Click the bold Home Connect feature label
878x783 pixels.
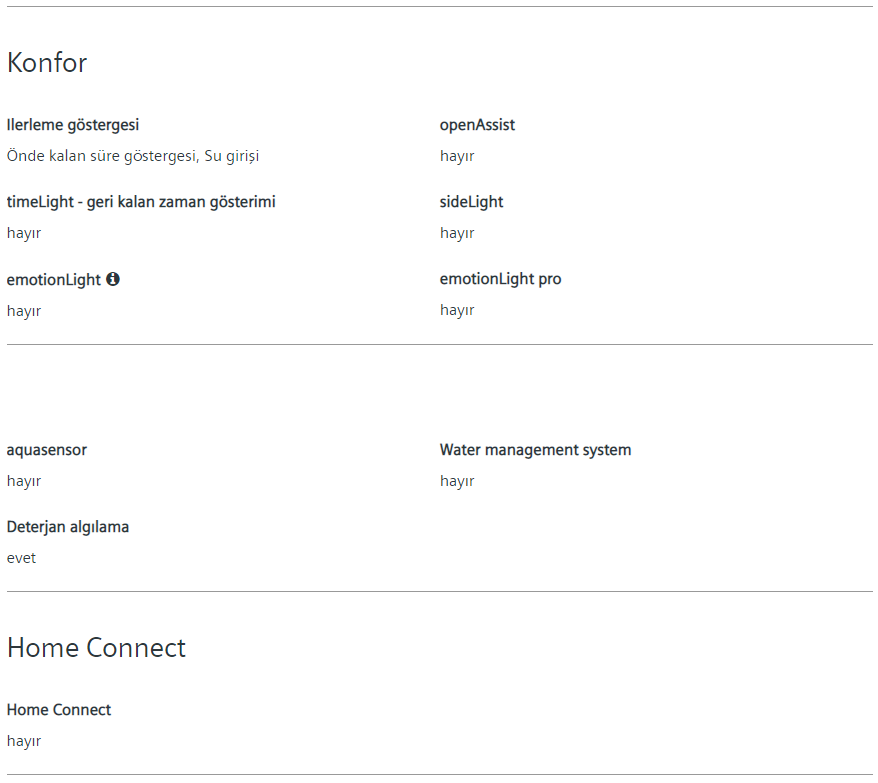[x=59, y=710]
